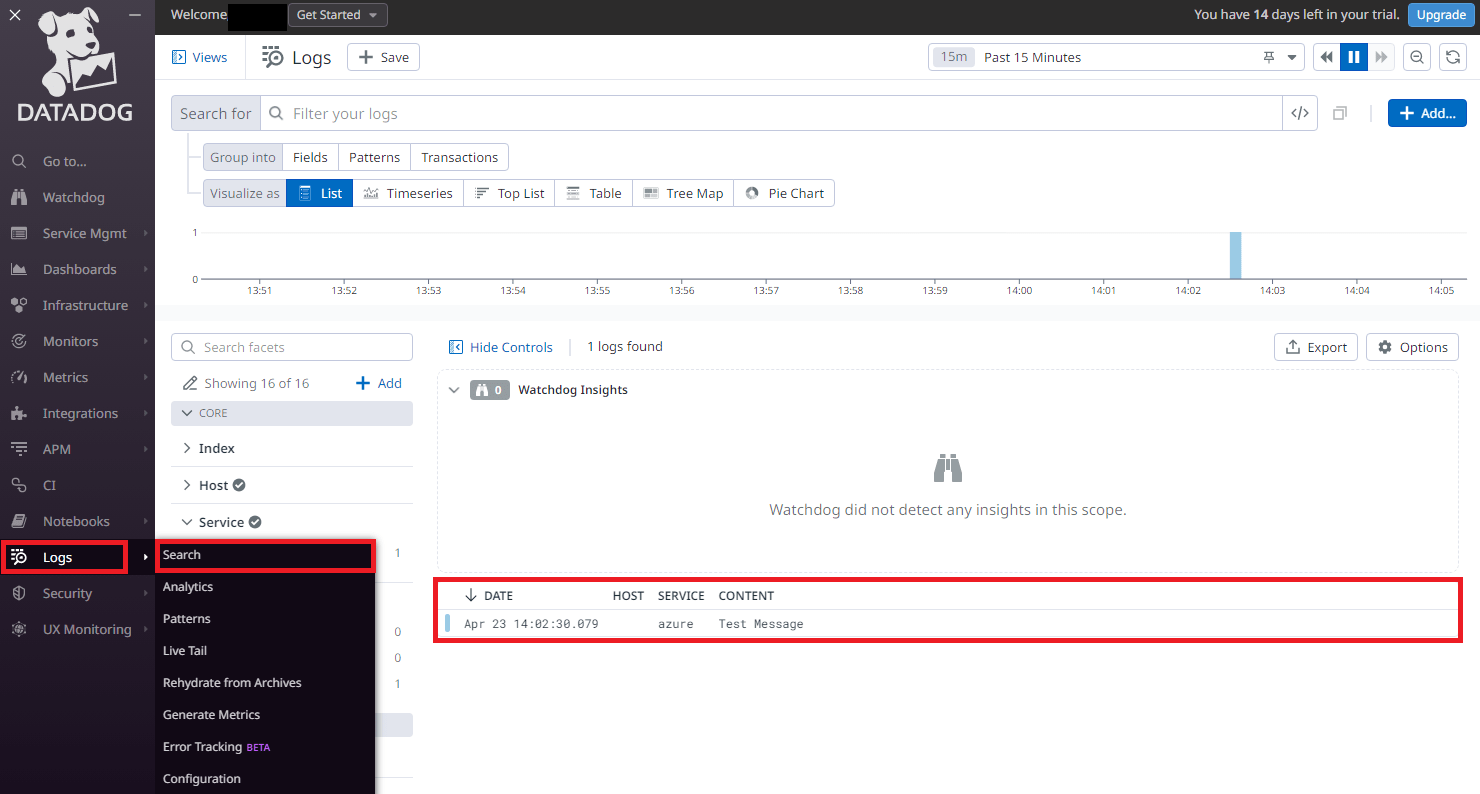Click the pin icon in time selector
Image resolution: width=1480 pixels, height=794 pixels.
click(1269, 57)
